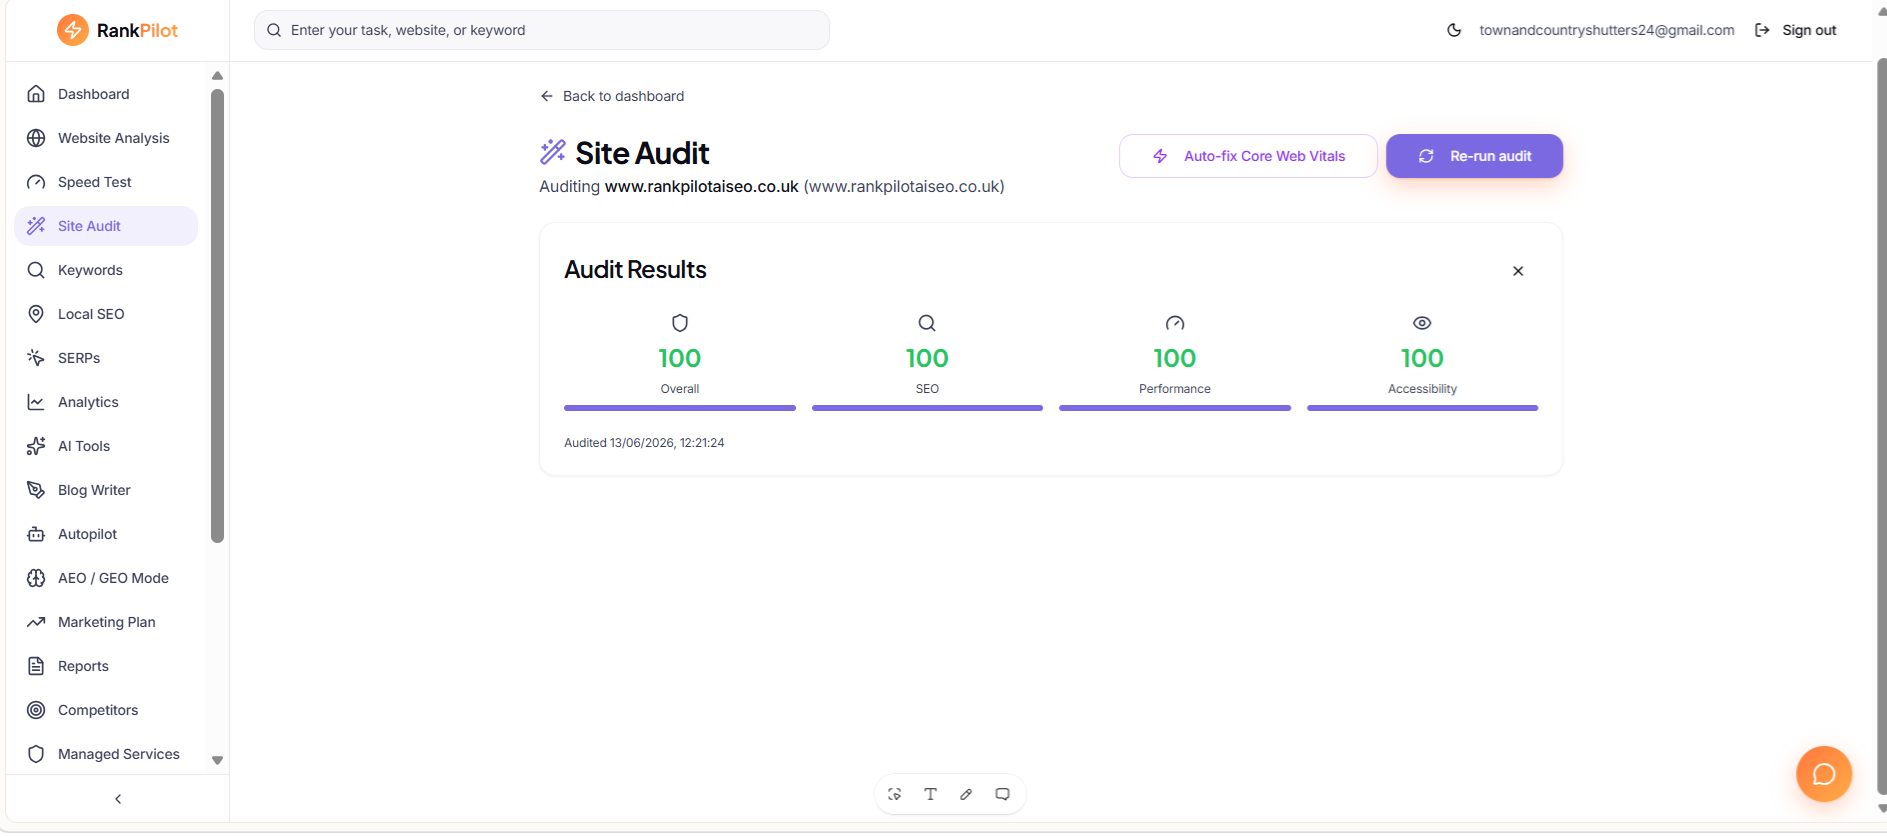This screenshot has width=1887, height=837.
Task: Click the Blog Writer pen icon
Action: (36, 490)
